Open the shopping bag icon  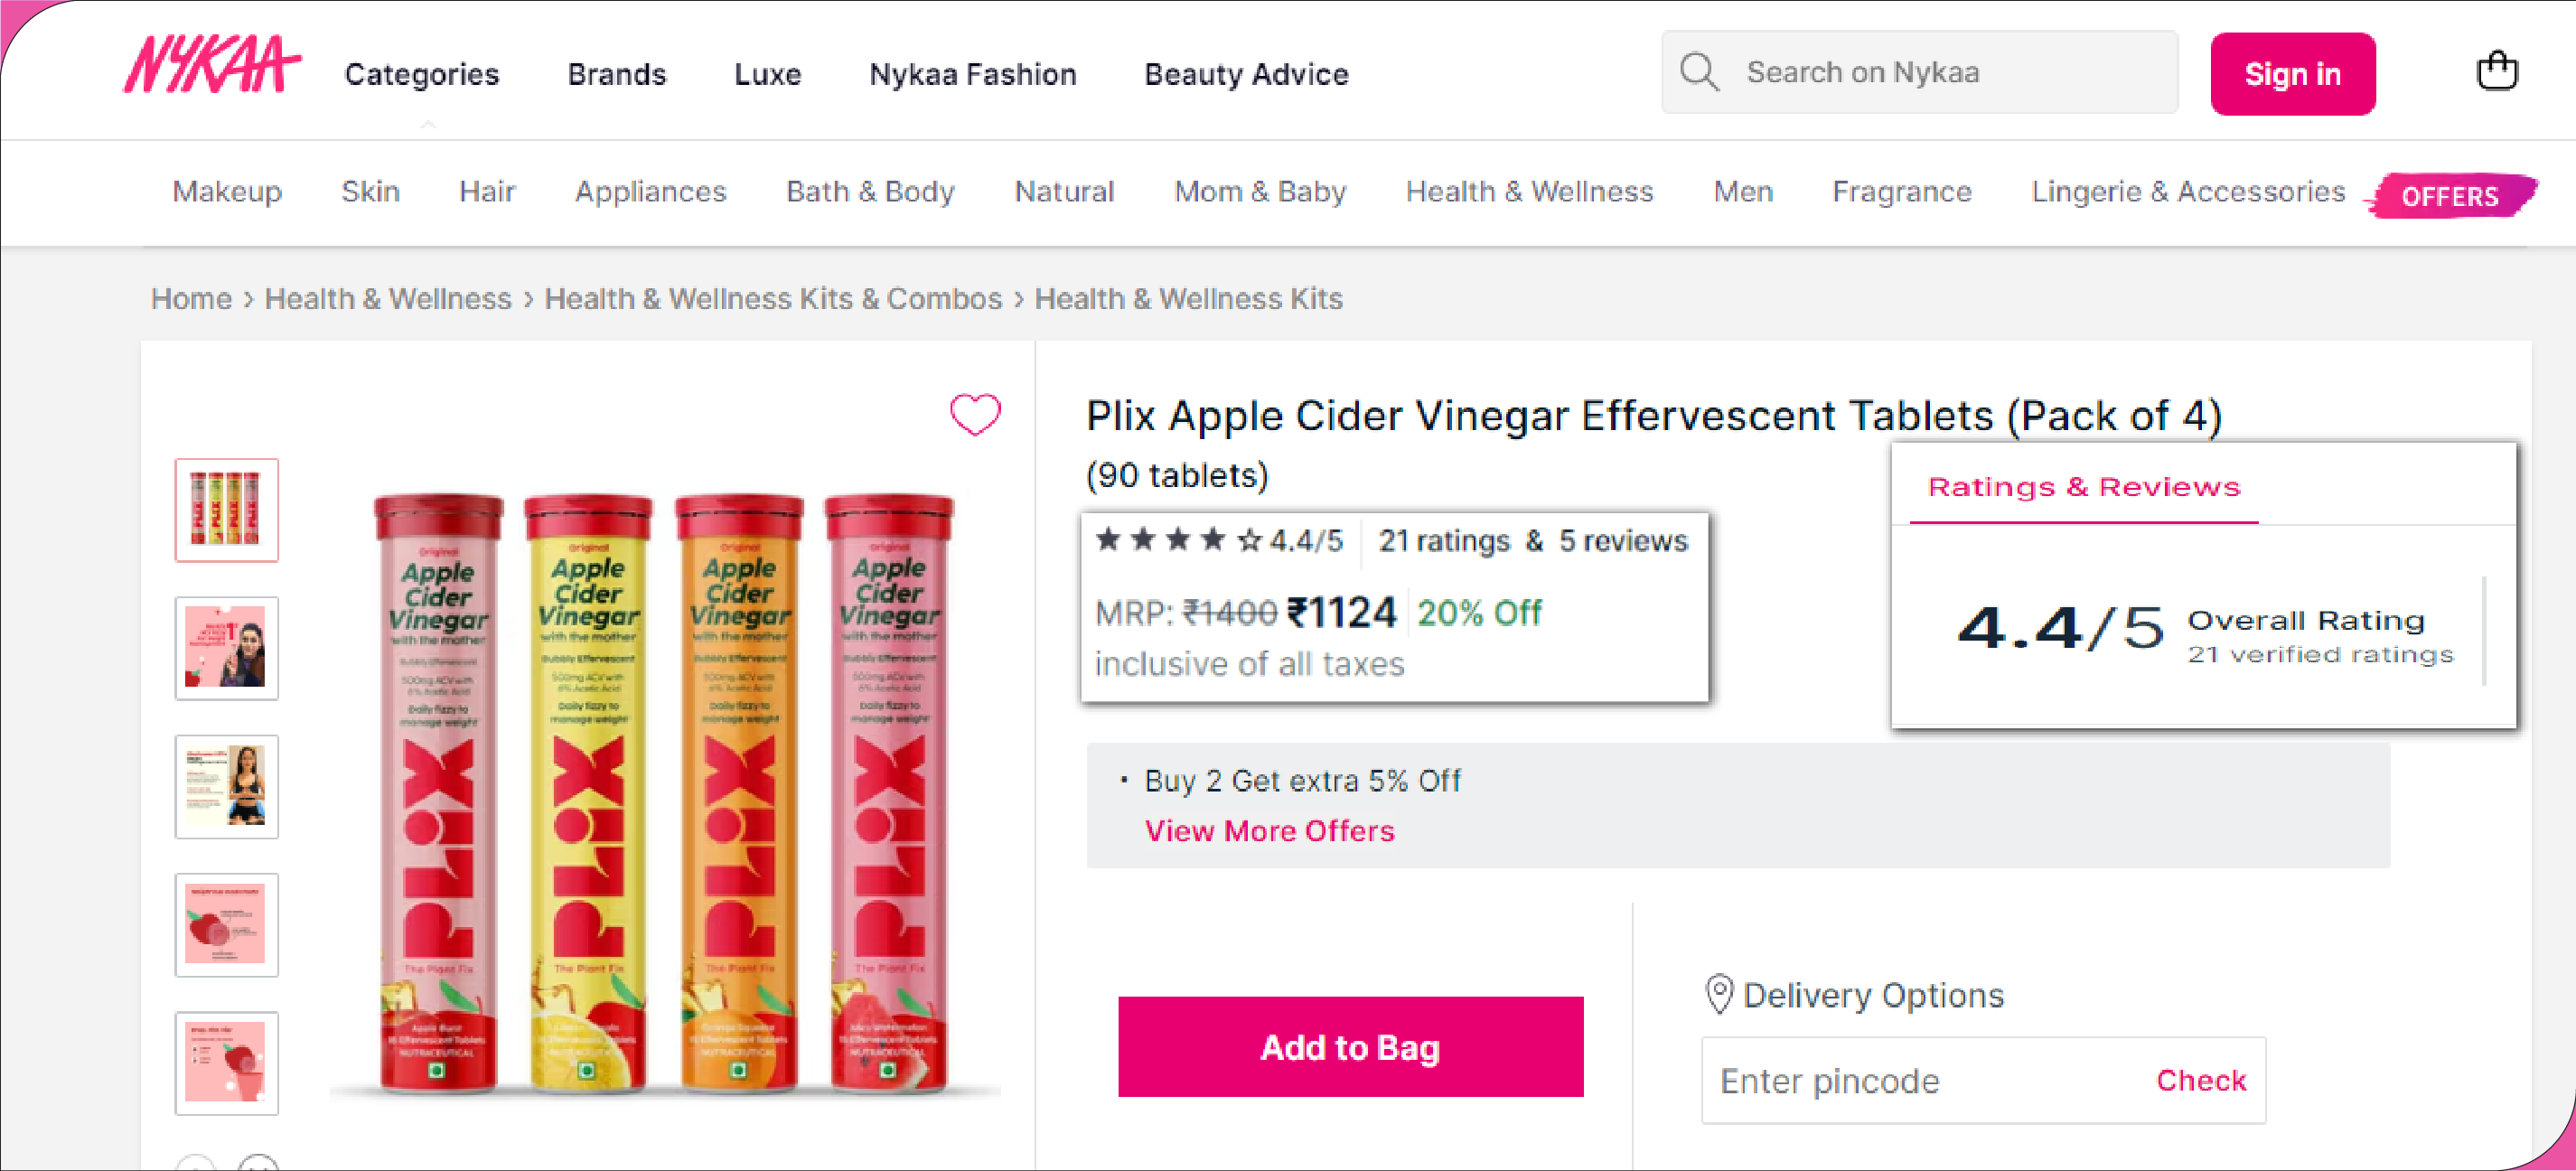click(x=2496, y=71)
